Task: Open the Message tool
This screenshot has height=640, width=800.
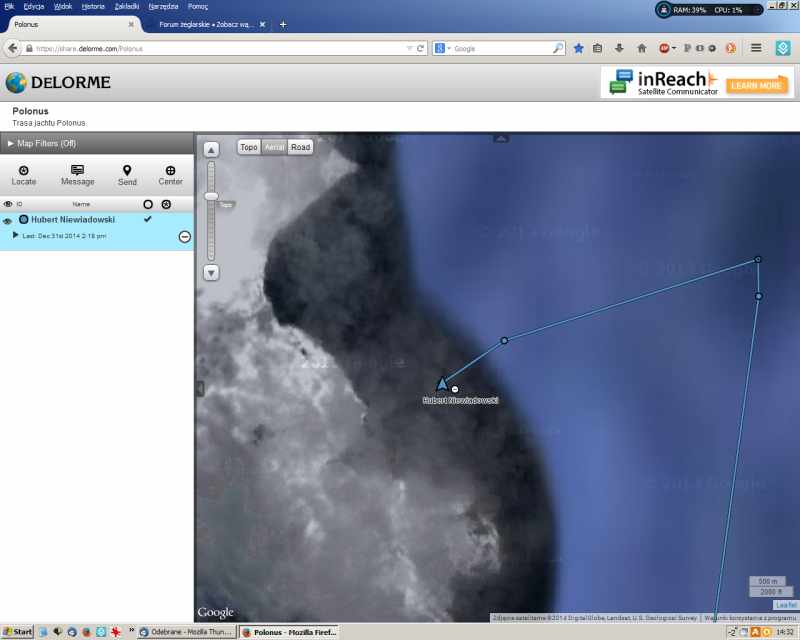Action: [x=77, y=171]
